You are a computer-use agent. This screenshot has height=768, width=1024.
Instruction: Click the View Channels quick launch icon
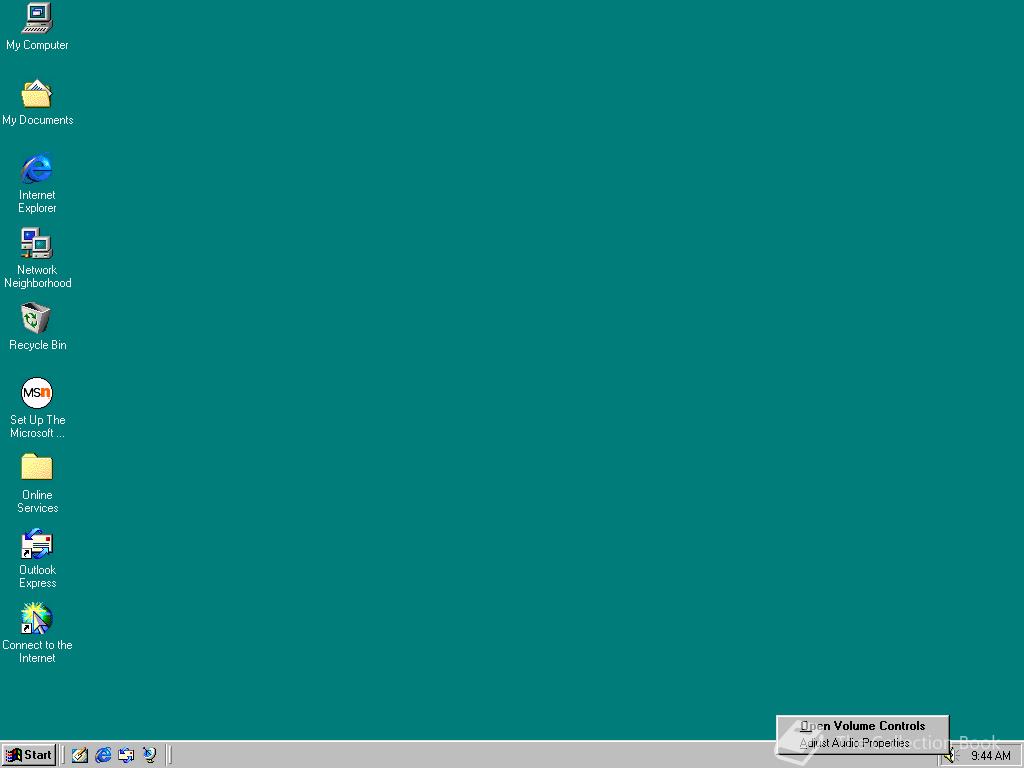point(150,755)
